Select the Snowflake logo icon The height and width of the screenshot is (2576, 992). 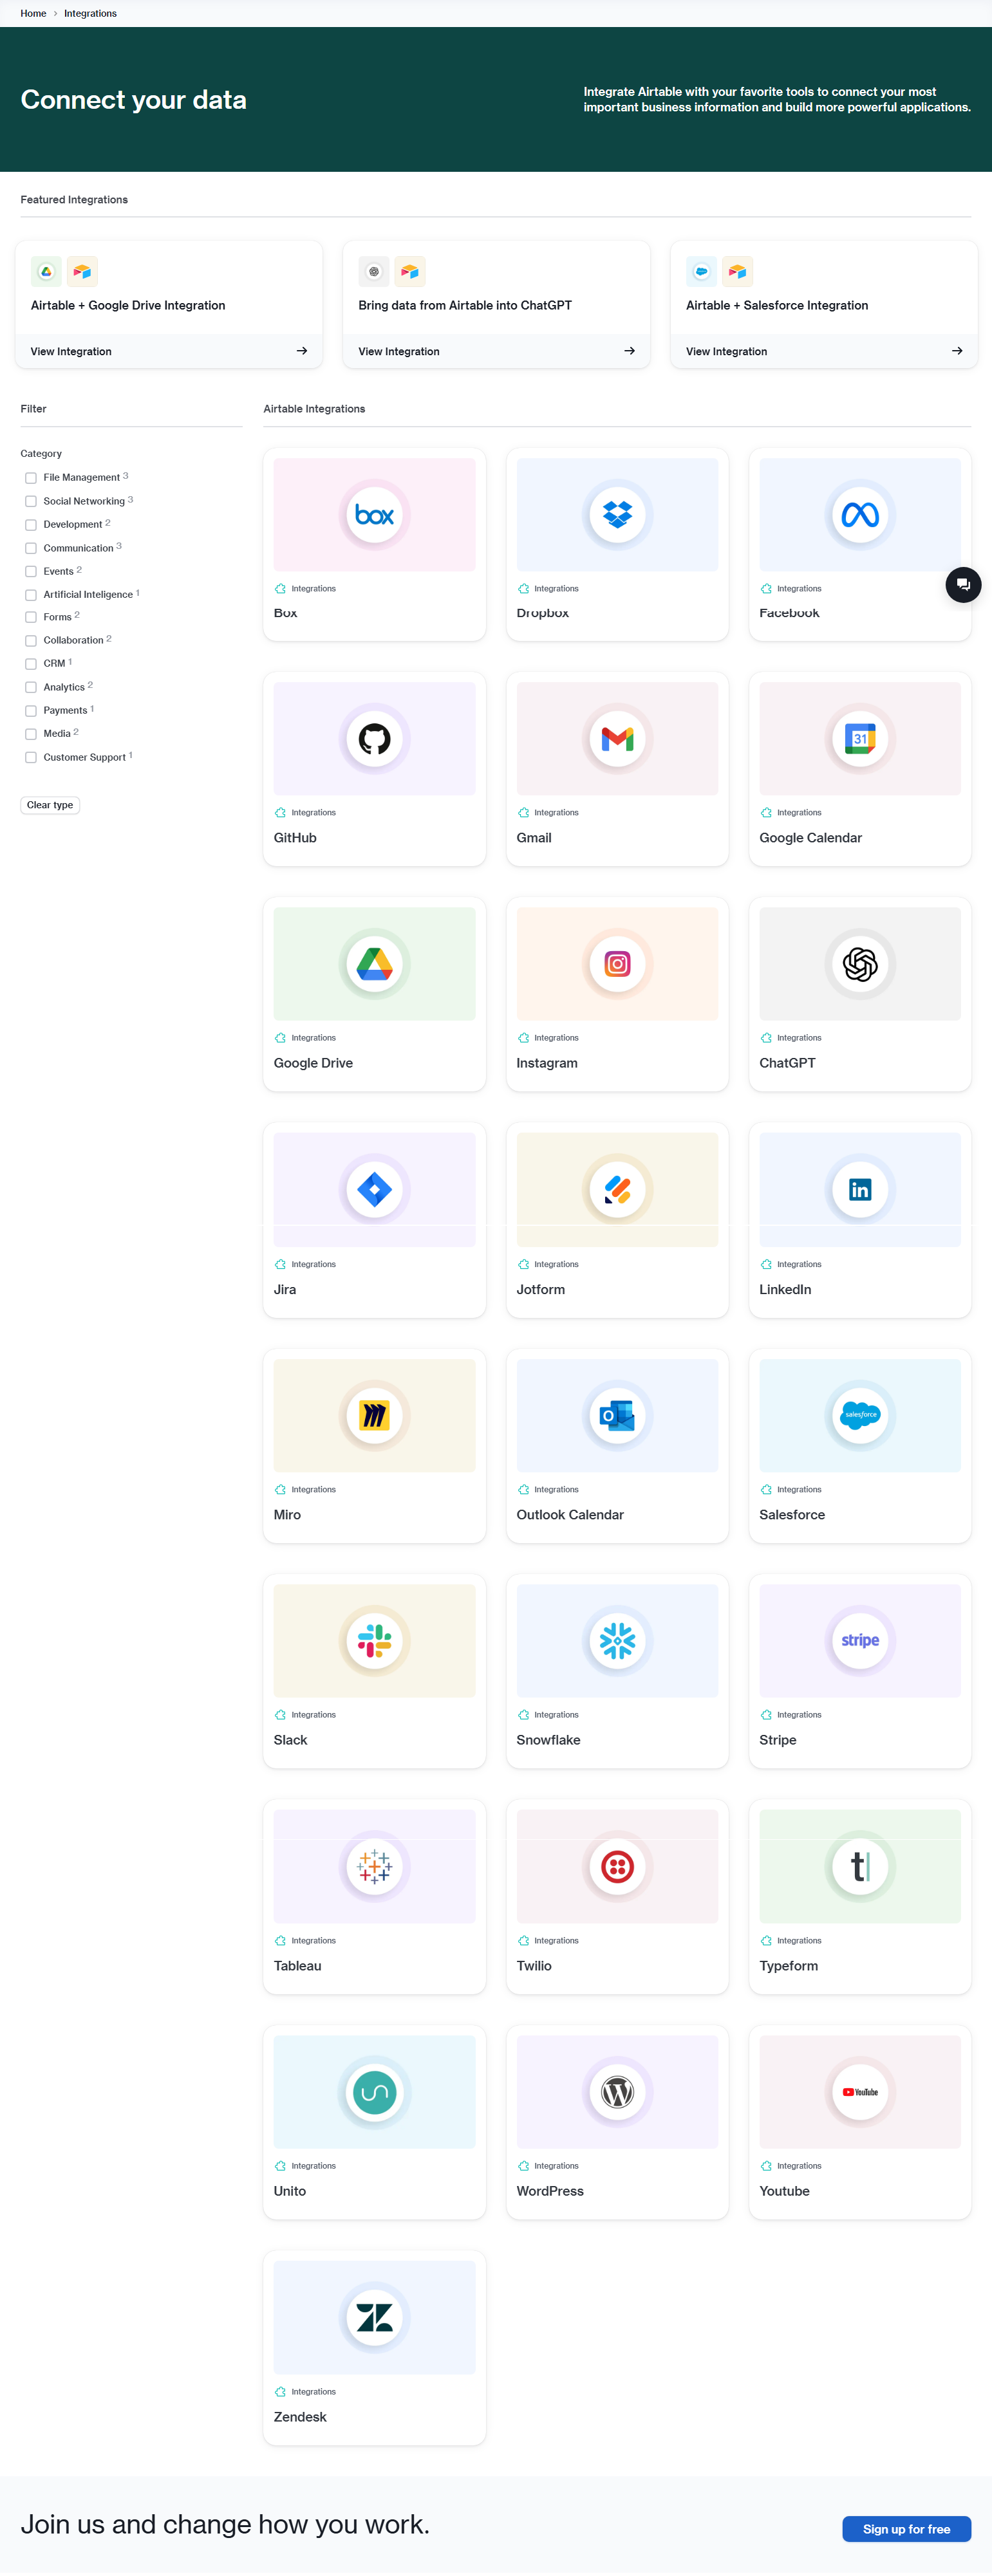coord(617,1641)
